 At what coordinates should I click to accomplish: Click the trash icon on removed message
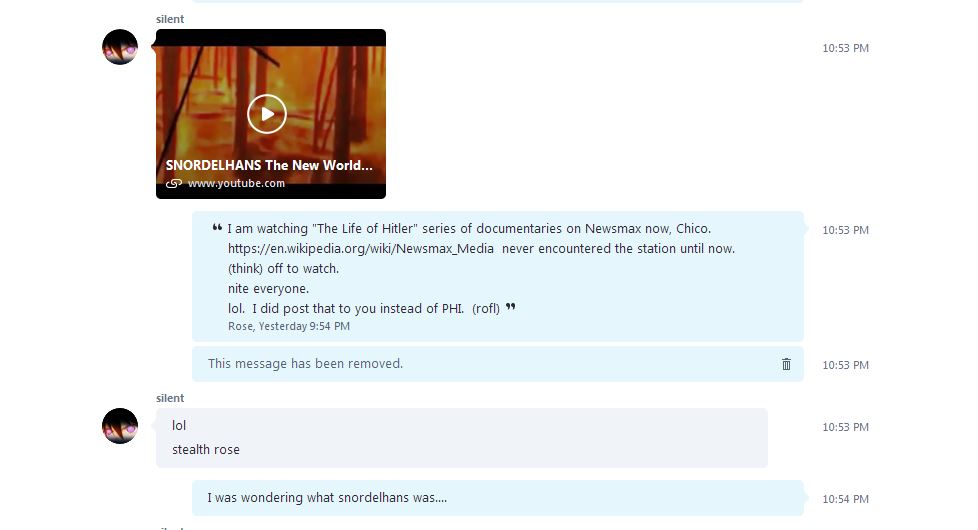[x=786, y=364]
